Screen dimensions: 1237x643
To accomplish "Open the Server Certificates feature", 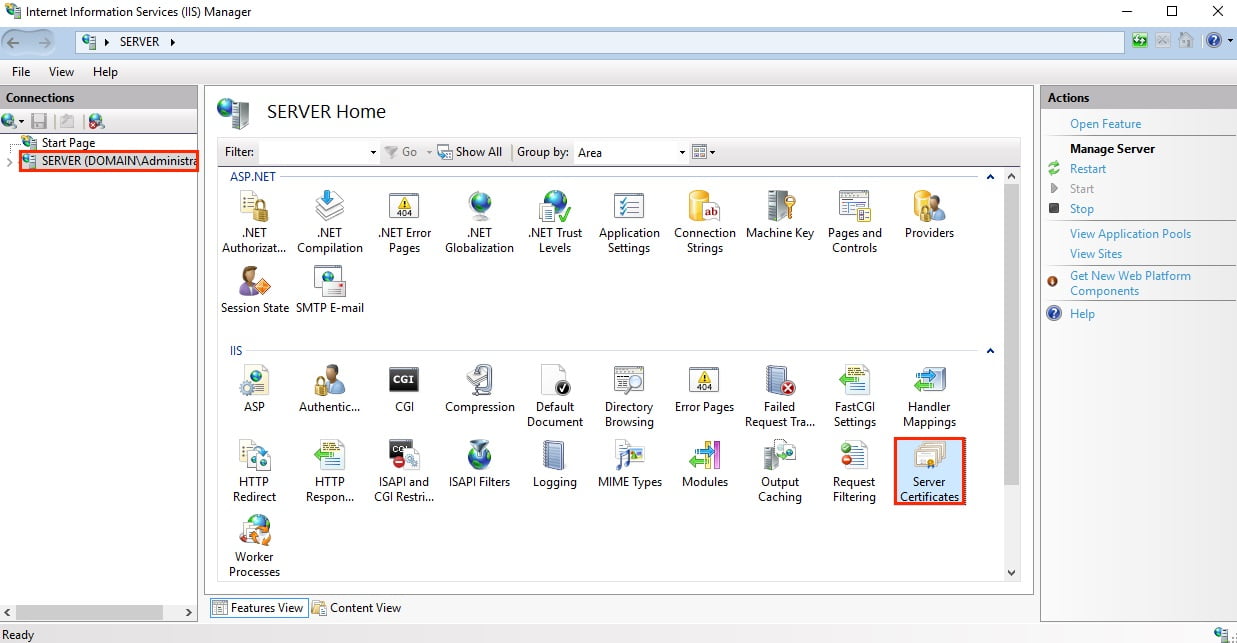I will [x=928, y=468].
